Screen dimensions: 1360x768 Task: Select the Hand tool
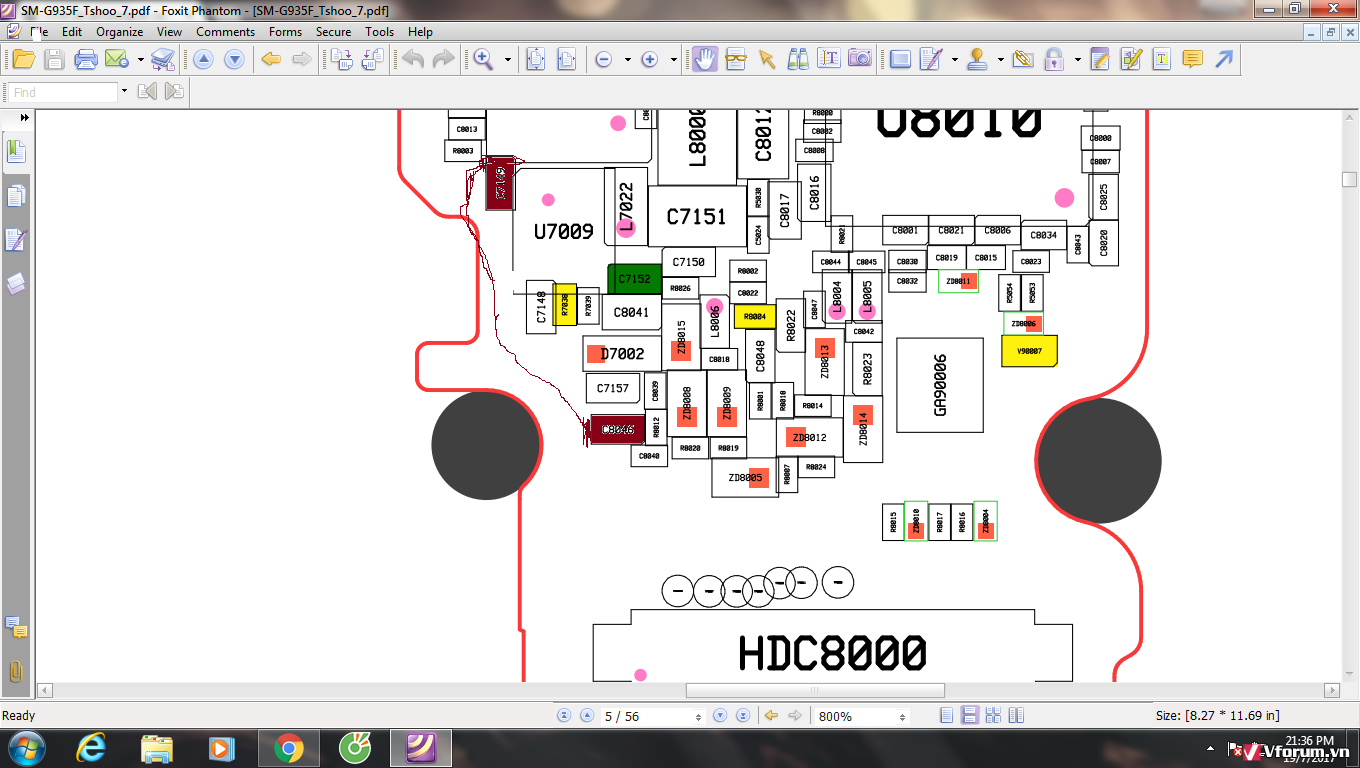click(x=705, y=60)
